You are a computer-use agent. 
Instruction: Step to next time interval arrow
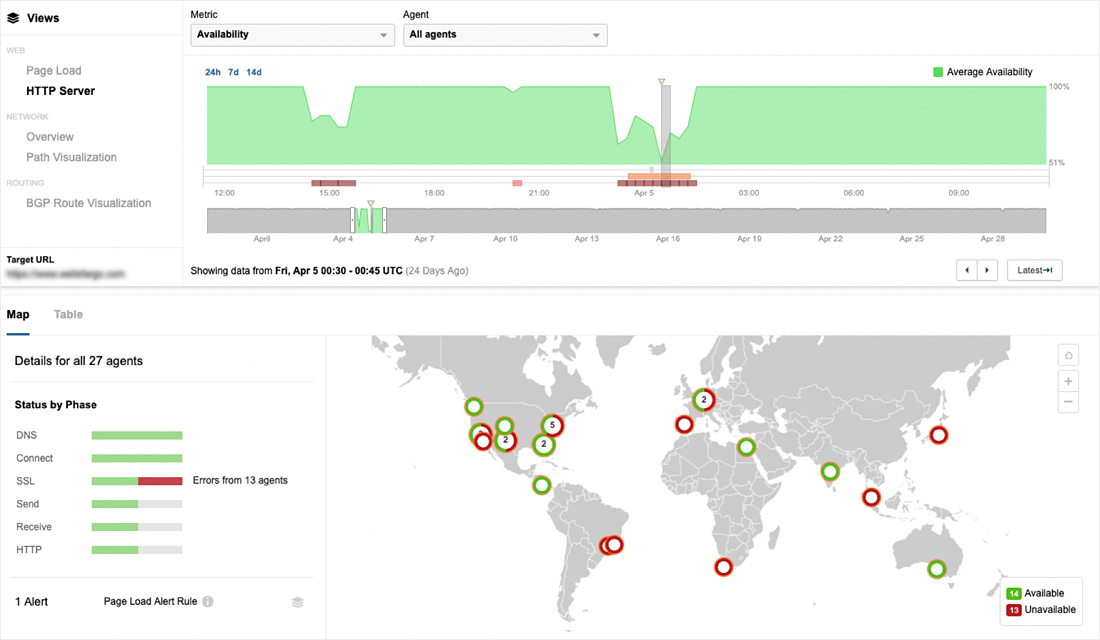(x=987, y=270)
